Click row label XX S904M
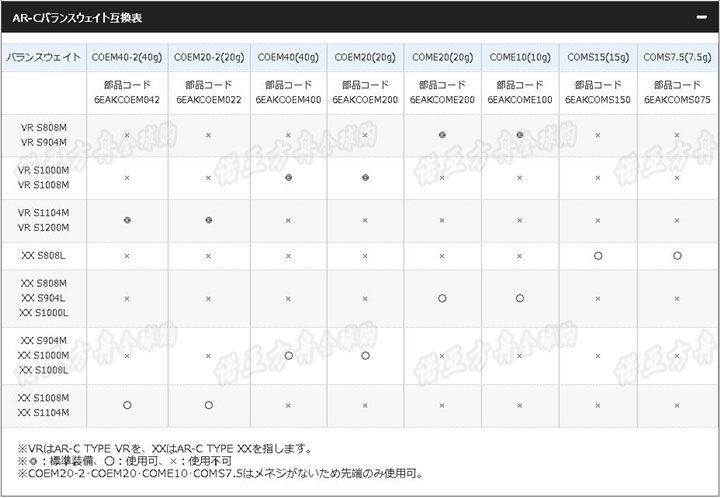Image resolution: width=720 pixels, height=498 pixels. [x=44, y=341]
